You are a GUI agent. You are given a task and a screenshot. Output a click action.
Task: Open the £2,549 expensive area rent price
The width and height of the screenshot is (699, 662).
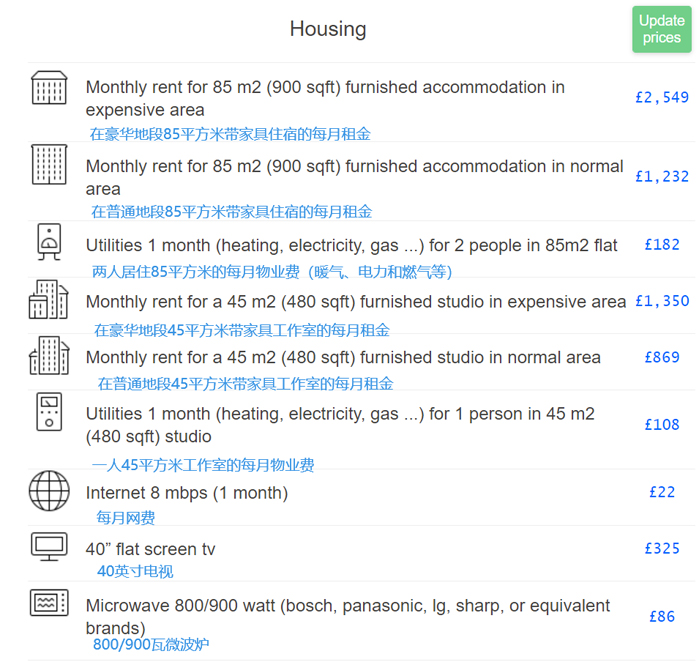[662, 98]
